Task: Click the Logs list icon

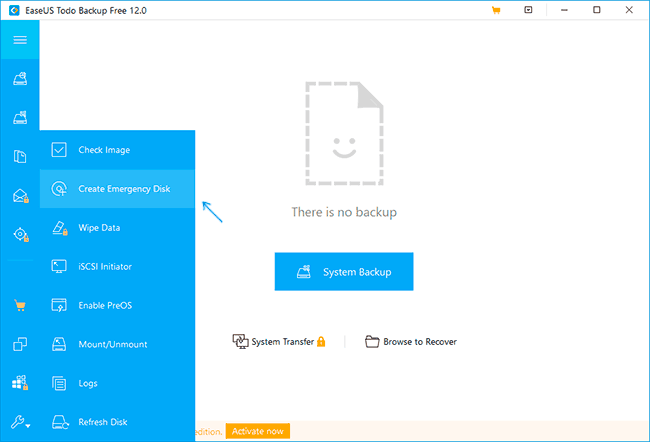Action: coord(59,383)
